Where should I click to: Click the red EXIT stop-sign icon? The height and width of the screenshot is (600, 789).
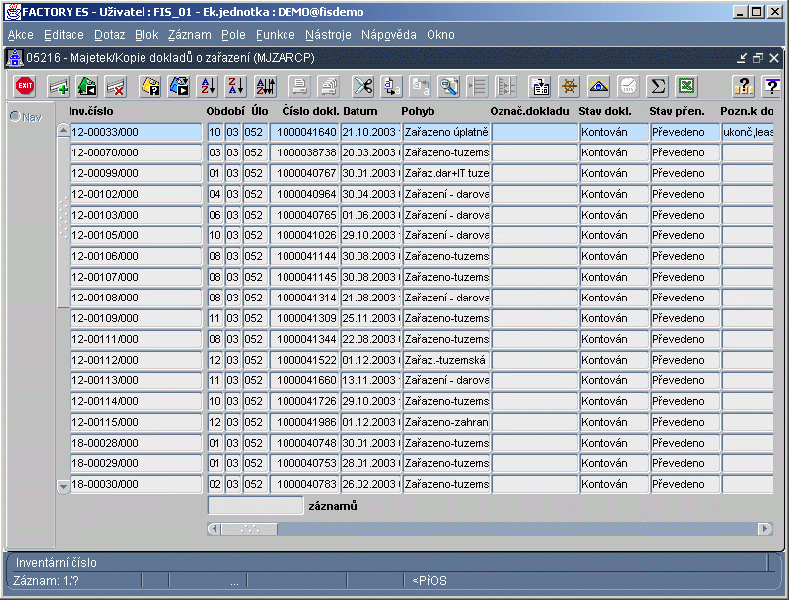[25, 86]
